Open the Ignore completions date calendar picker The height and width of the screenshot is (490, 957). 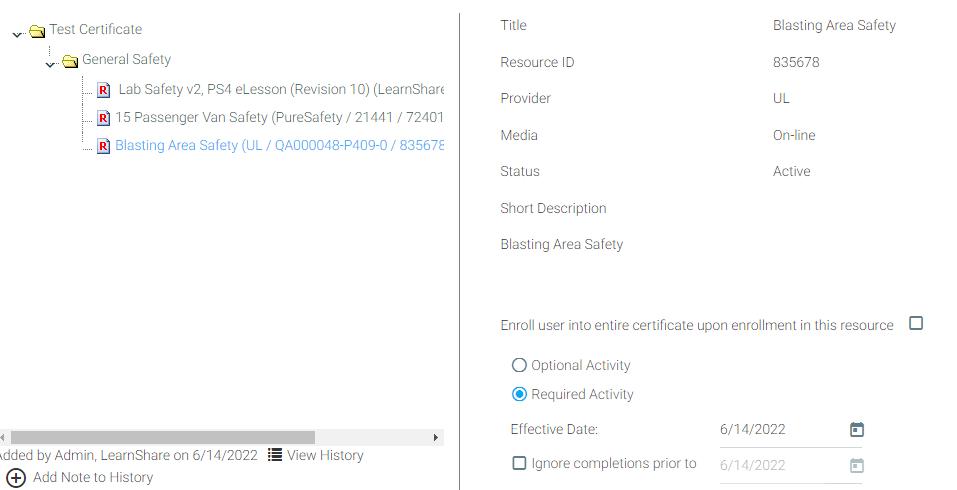point(856,465)
